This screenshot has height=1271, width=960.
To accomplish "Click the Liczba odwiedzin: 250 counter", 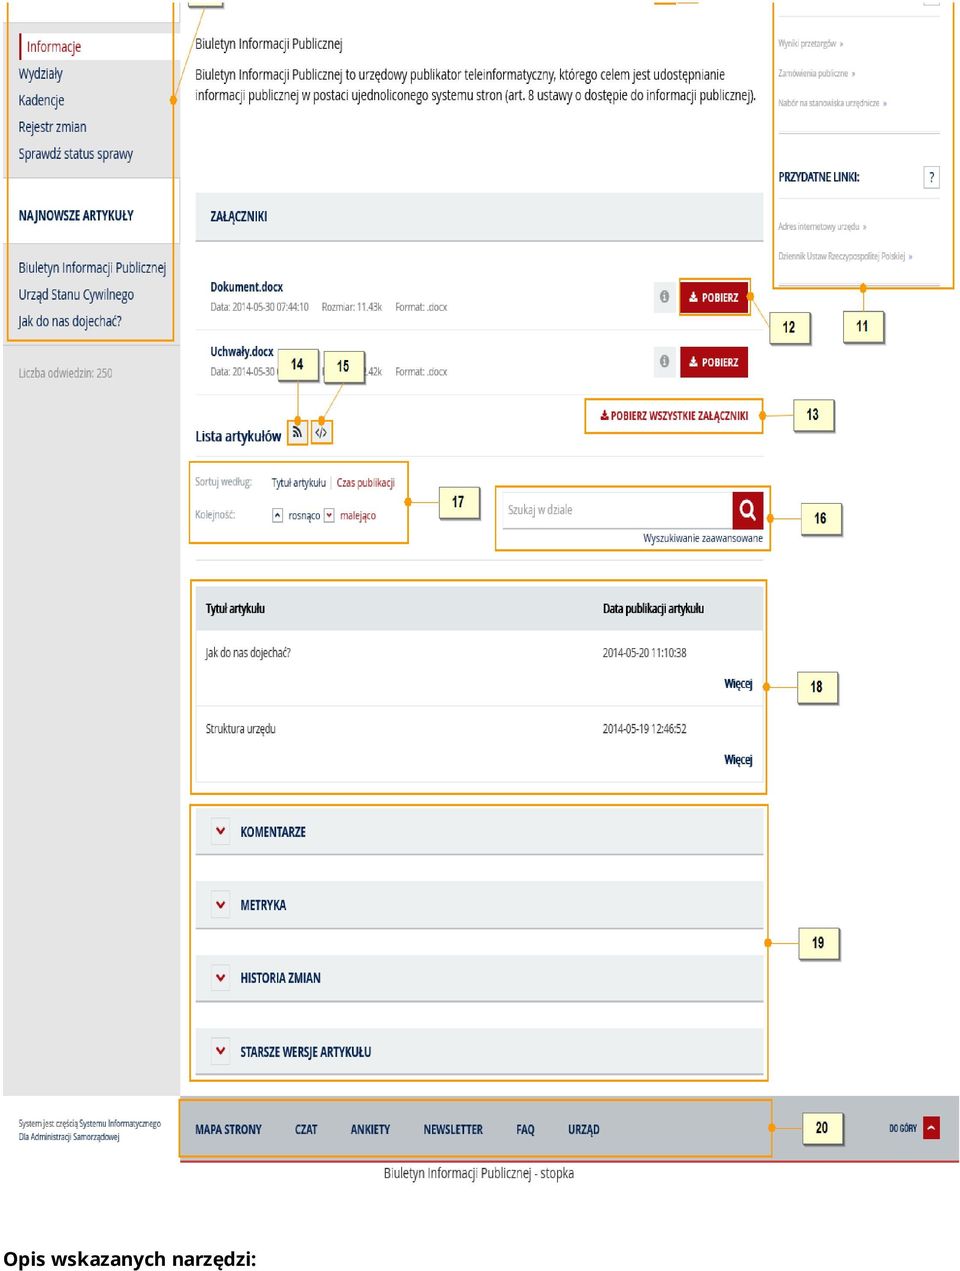I will [x=65, y=373].
